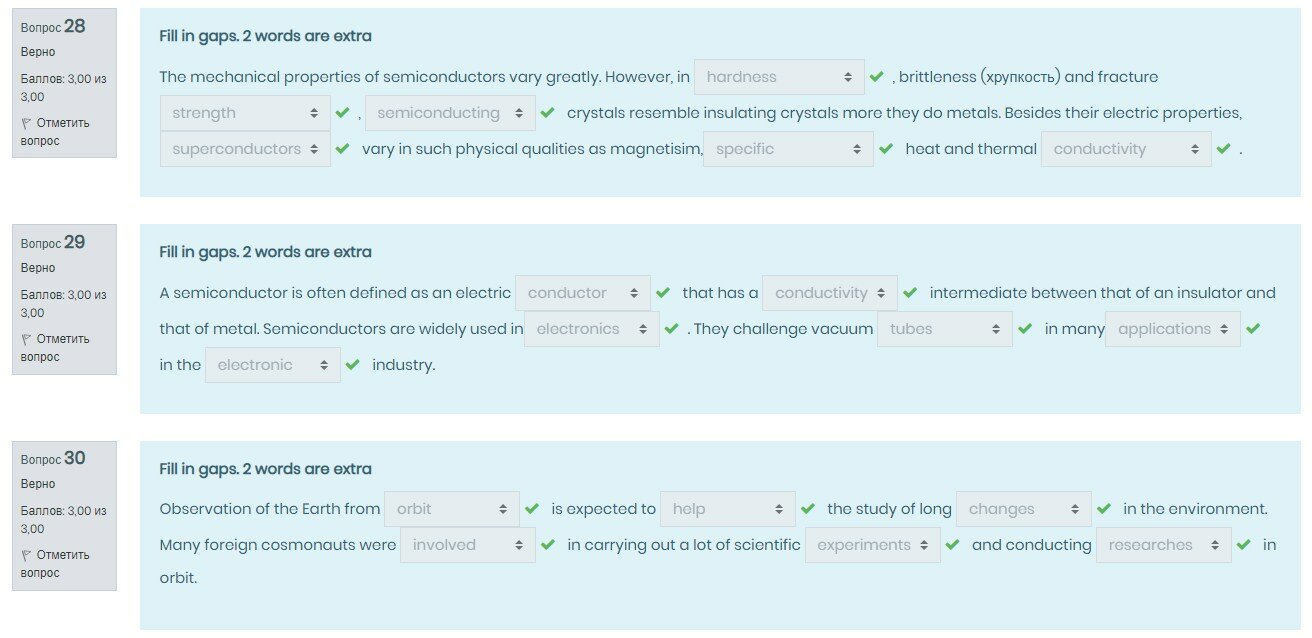1312x638 pixels.
Task: Click green checkmark after 'superconductors' dropdown
Action: pos(342,149)
